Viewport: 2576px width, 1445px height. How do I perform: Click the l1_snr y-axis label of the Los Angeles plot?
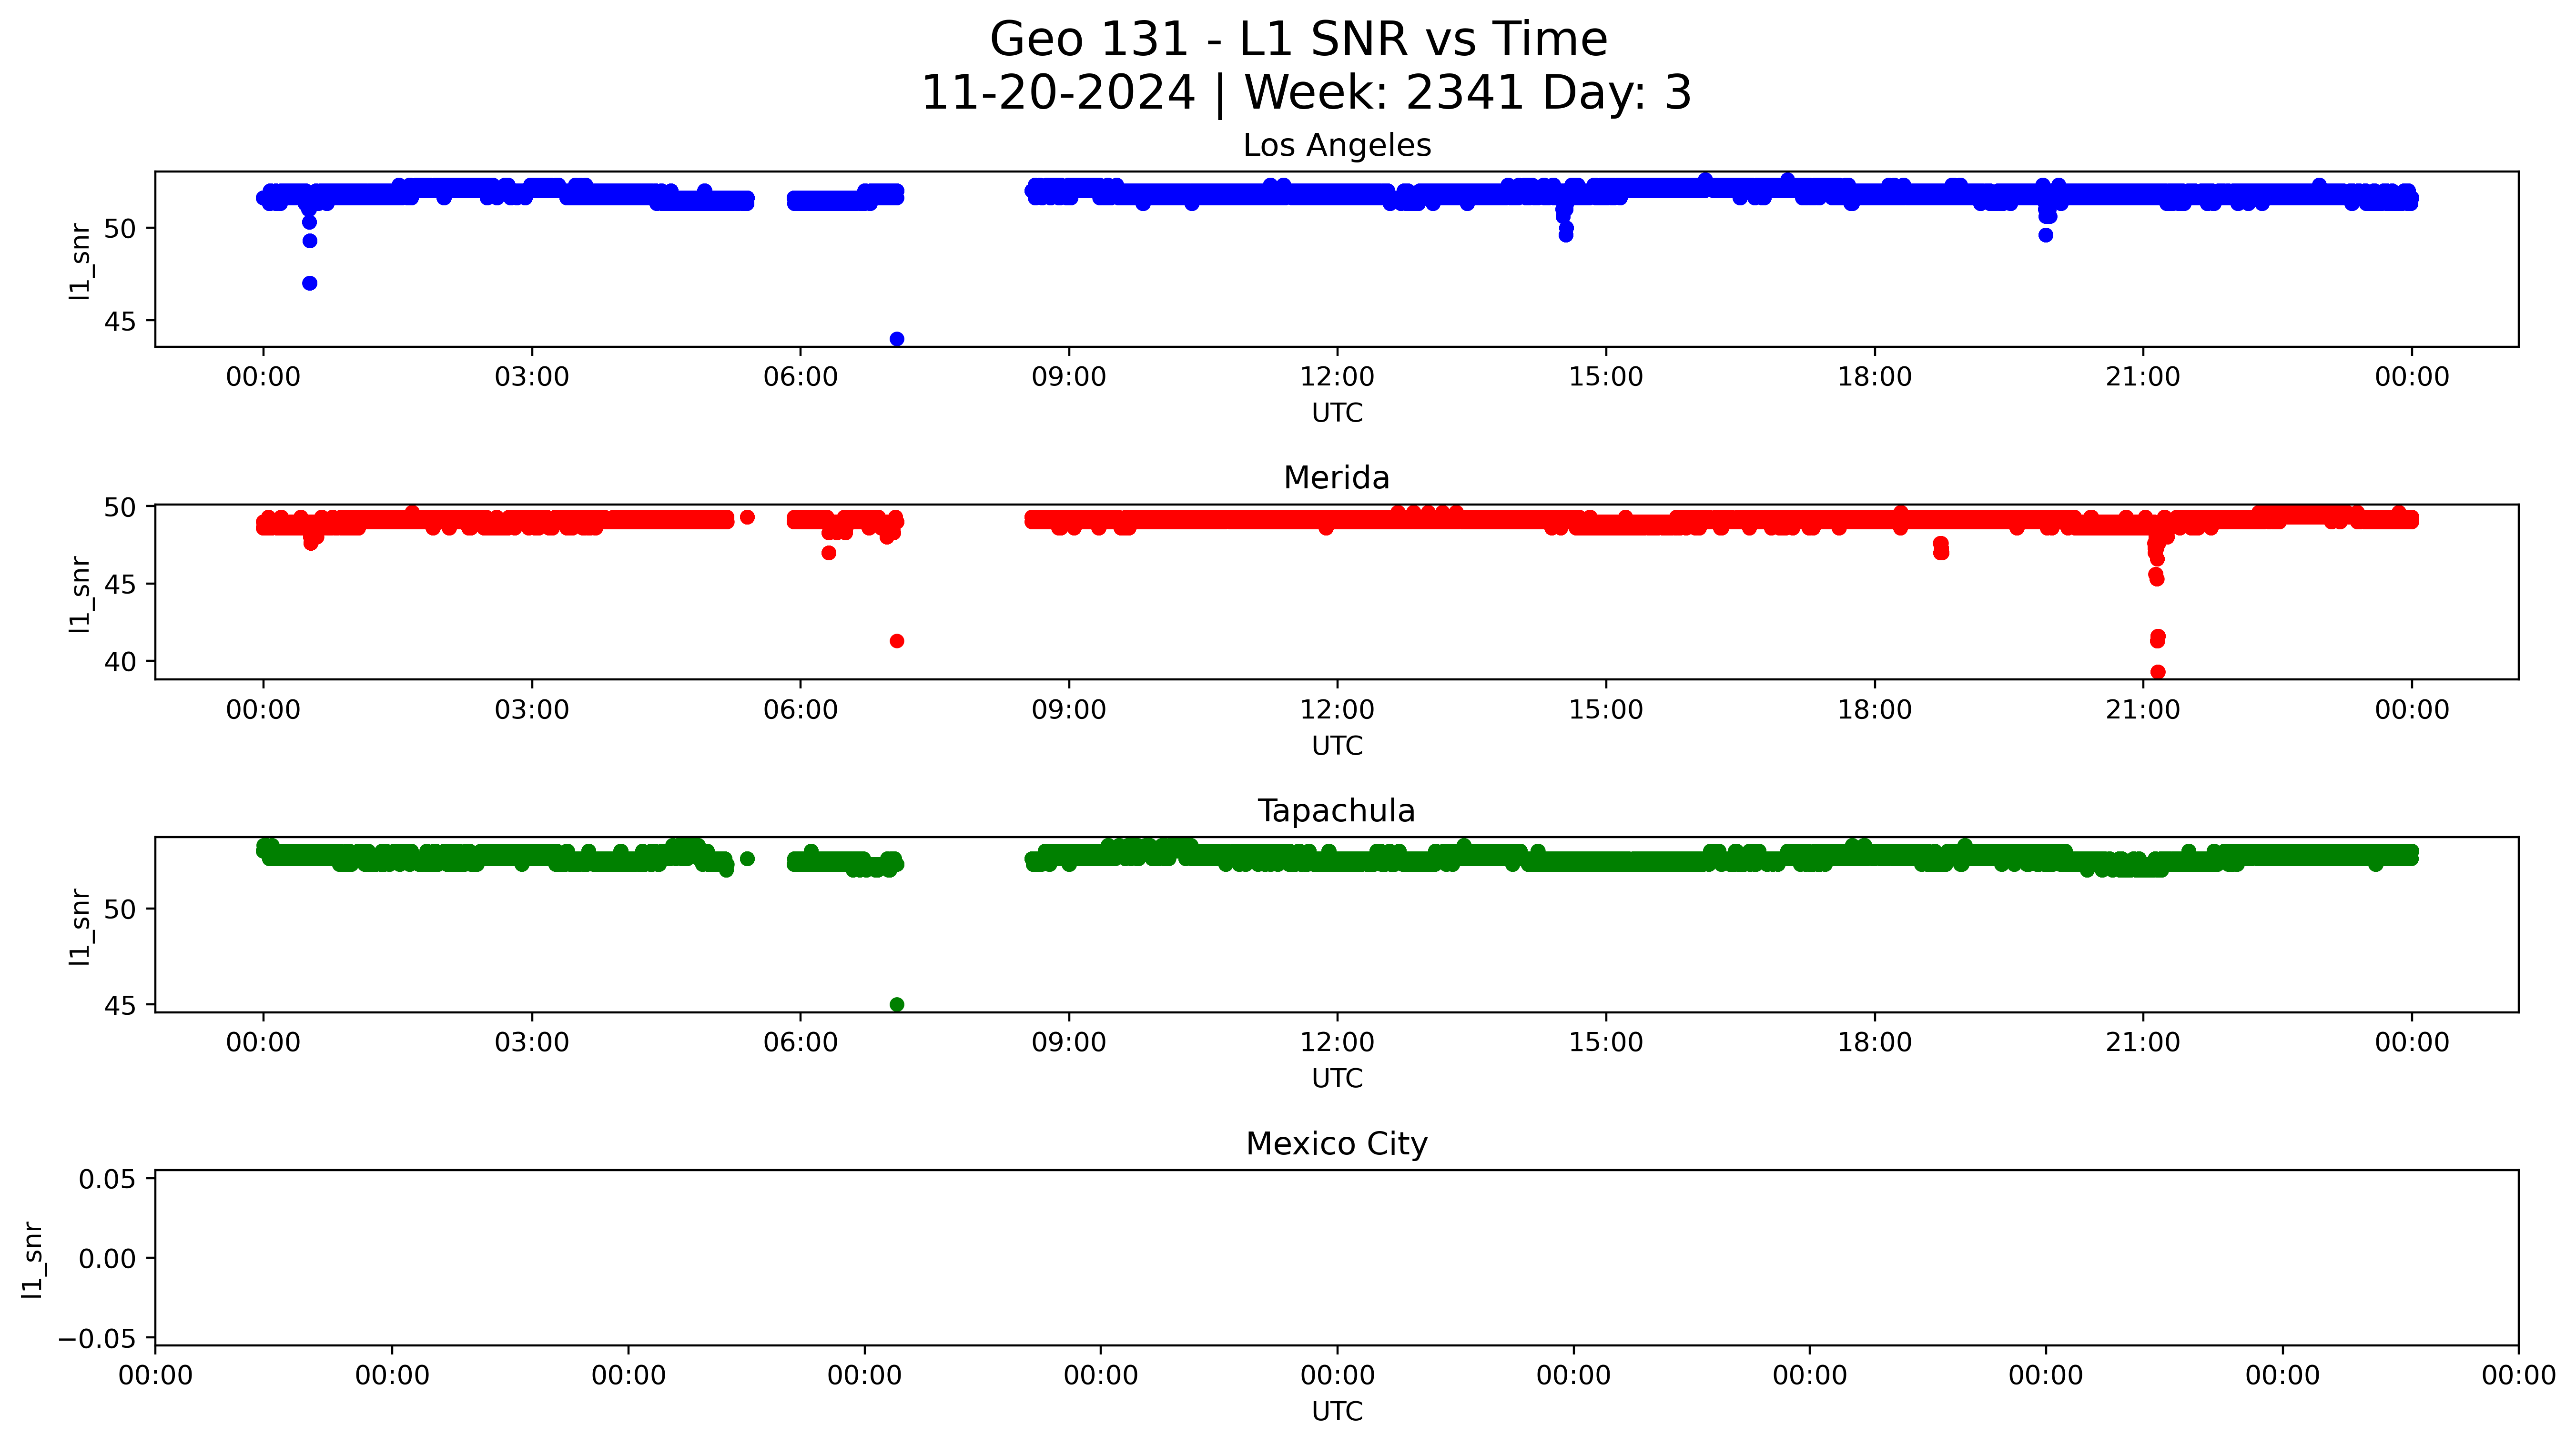(80, 261)
